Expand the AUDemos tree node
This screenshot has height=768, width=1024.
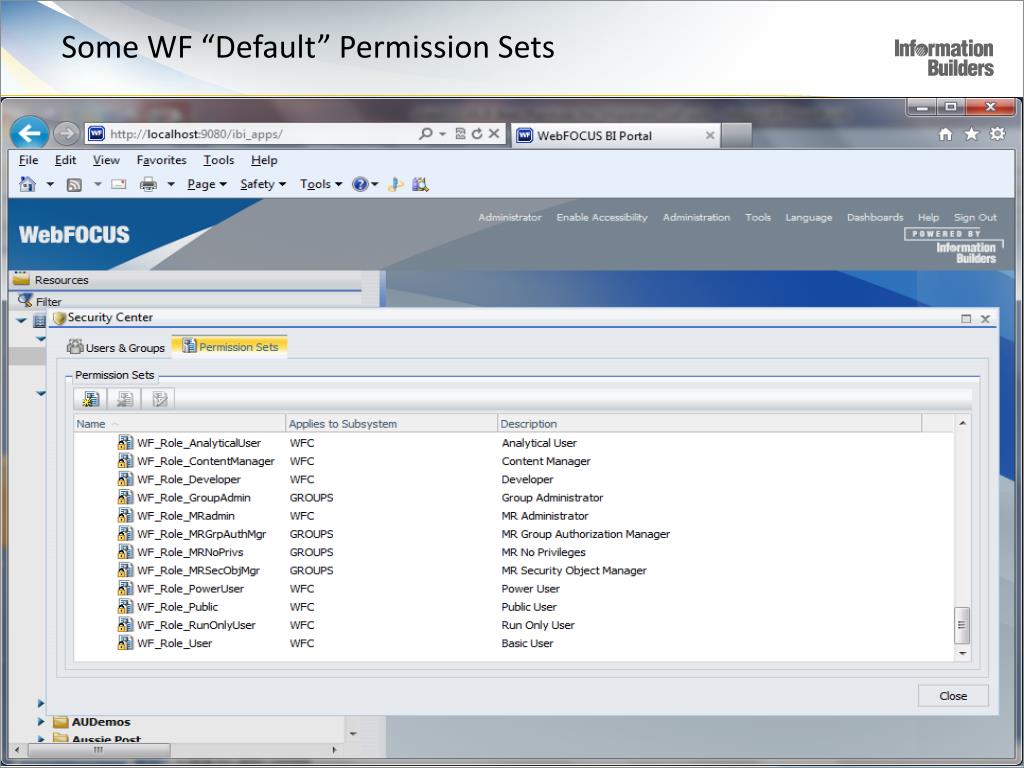pos(40,722)
